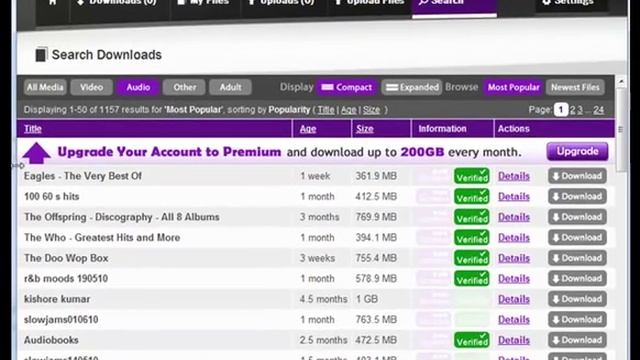Open Details for slowjams010610
Screen dimensions: 640x360
(x=513, y=320)
